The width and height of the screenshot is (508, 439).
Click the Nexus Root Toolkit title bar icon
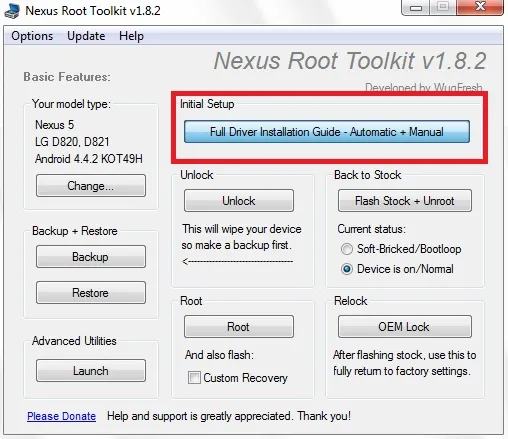(x=12, y=10)
